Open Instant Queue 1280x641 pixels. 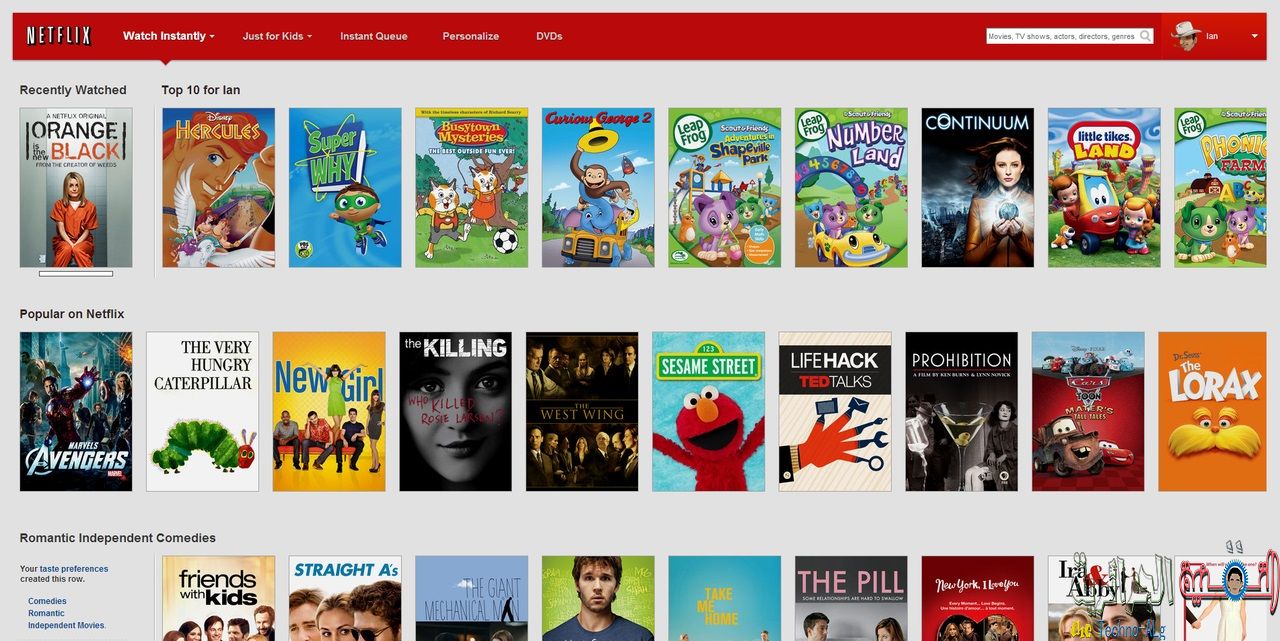click(x=374, y=36)
